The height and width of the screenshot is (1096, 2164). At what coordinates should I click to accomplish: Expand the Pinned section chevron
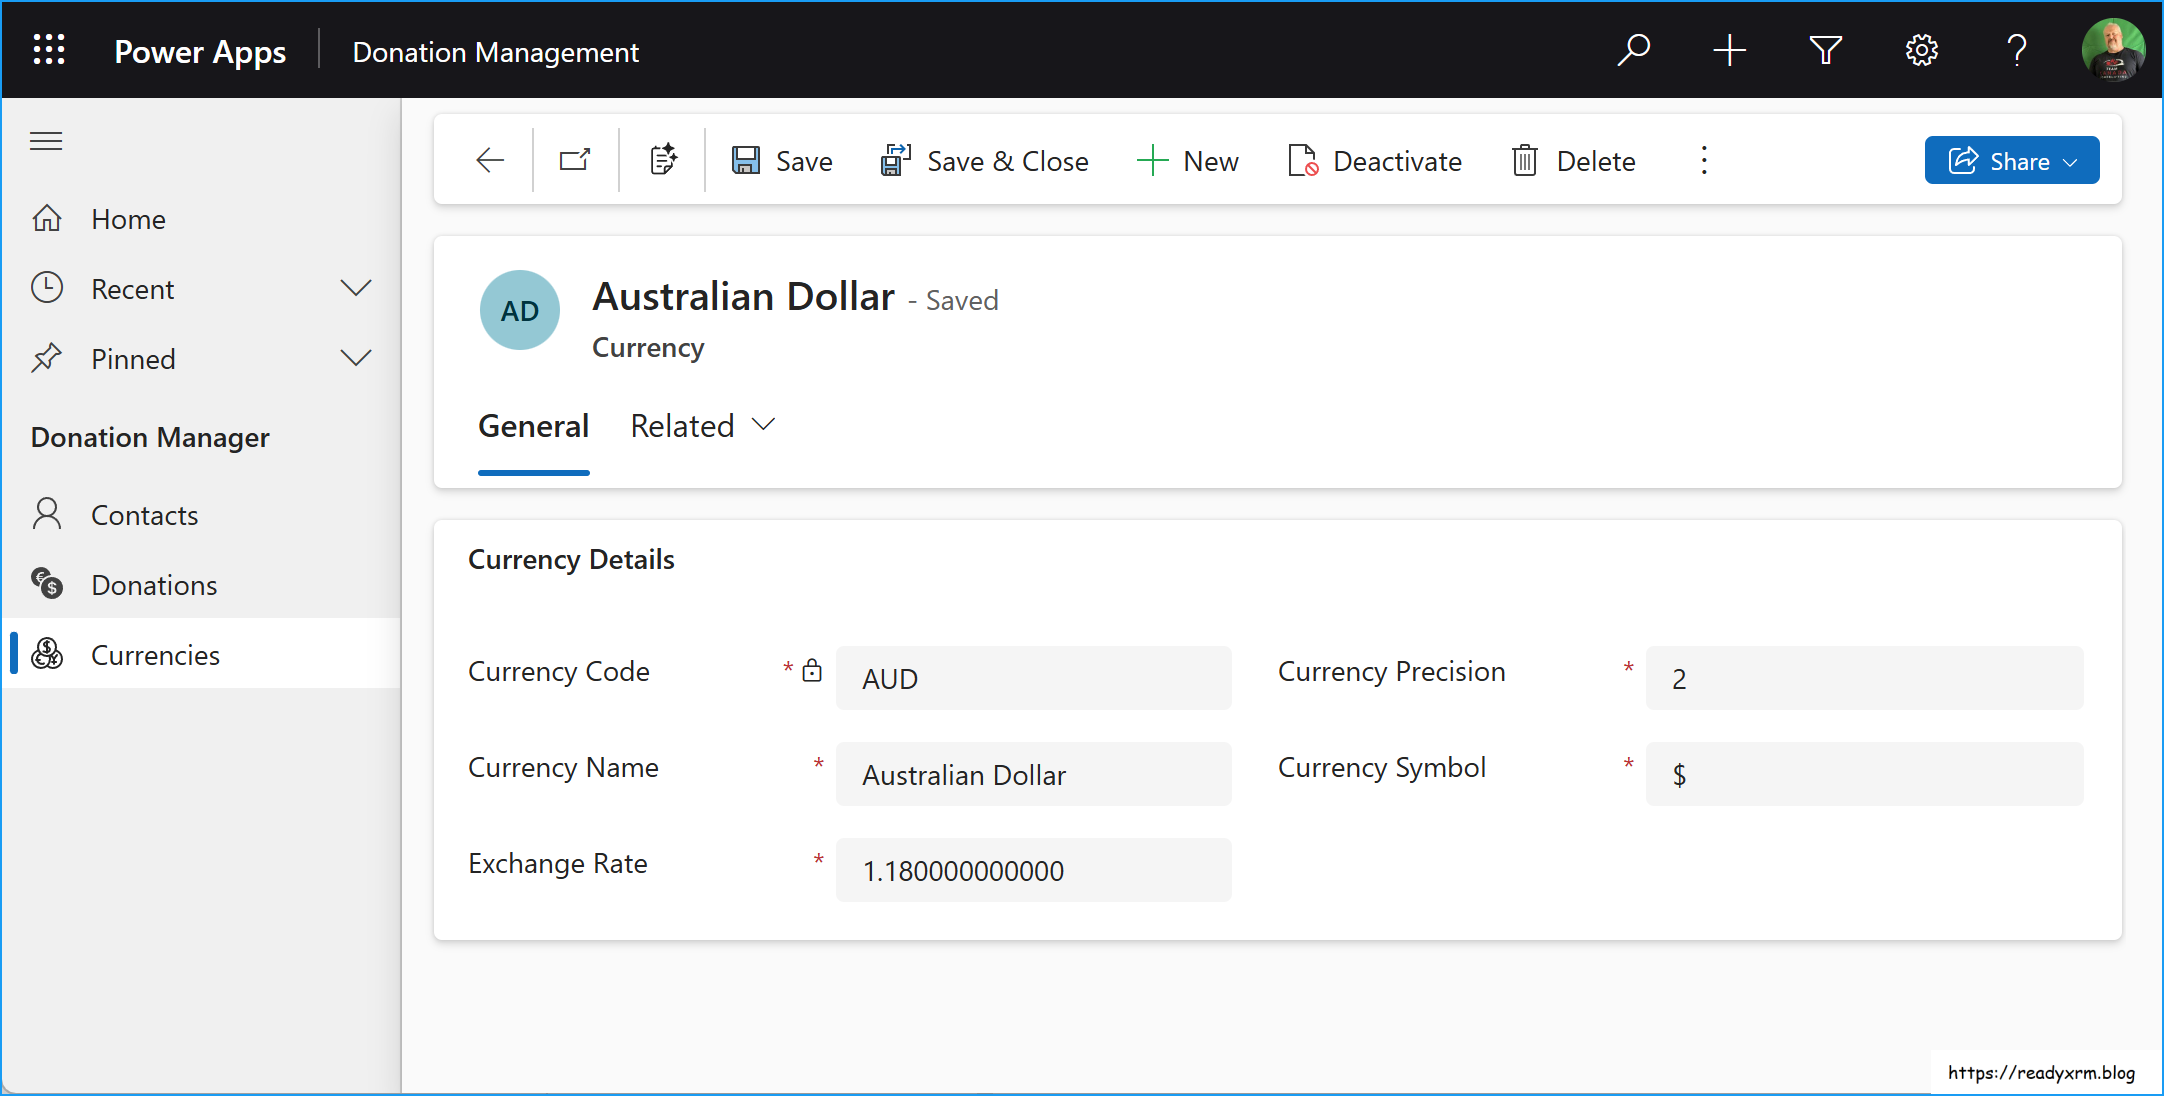click(x=356, y=357)
